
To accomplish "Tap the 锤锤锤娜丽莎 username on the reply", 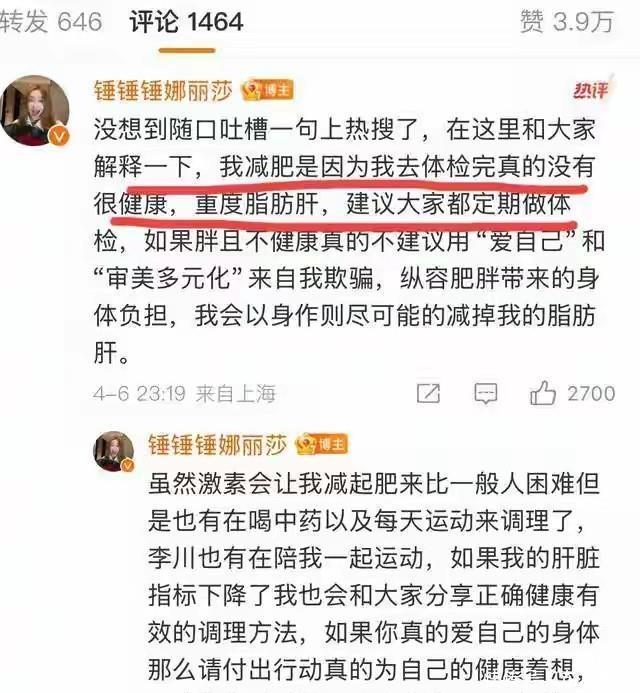I will pyautogui.click(x=217, y=445).
